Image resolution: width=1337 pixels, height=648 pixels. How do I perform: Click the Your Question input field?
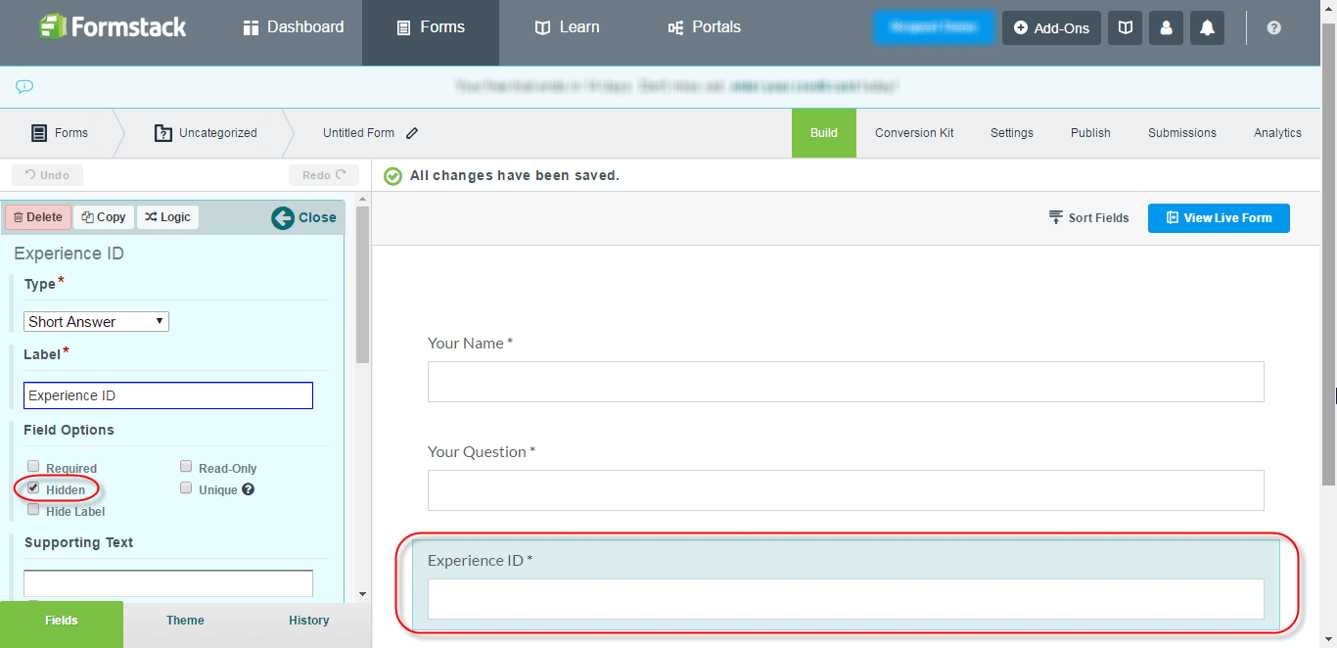pyautogui.click(x=846, y=490)
